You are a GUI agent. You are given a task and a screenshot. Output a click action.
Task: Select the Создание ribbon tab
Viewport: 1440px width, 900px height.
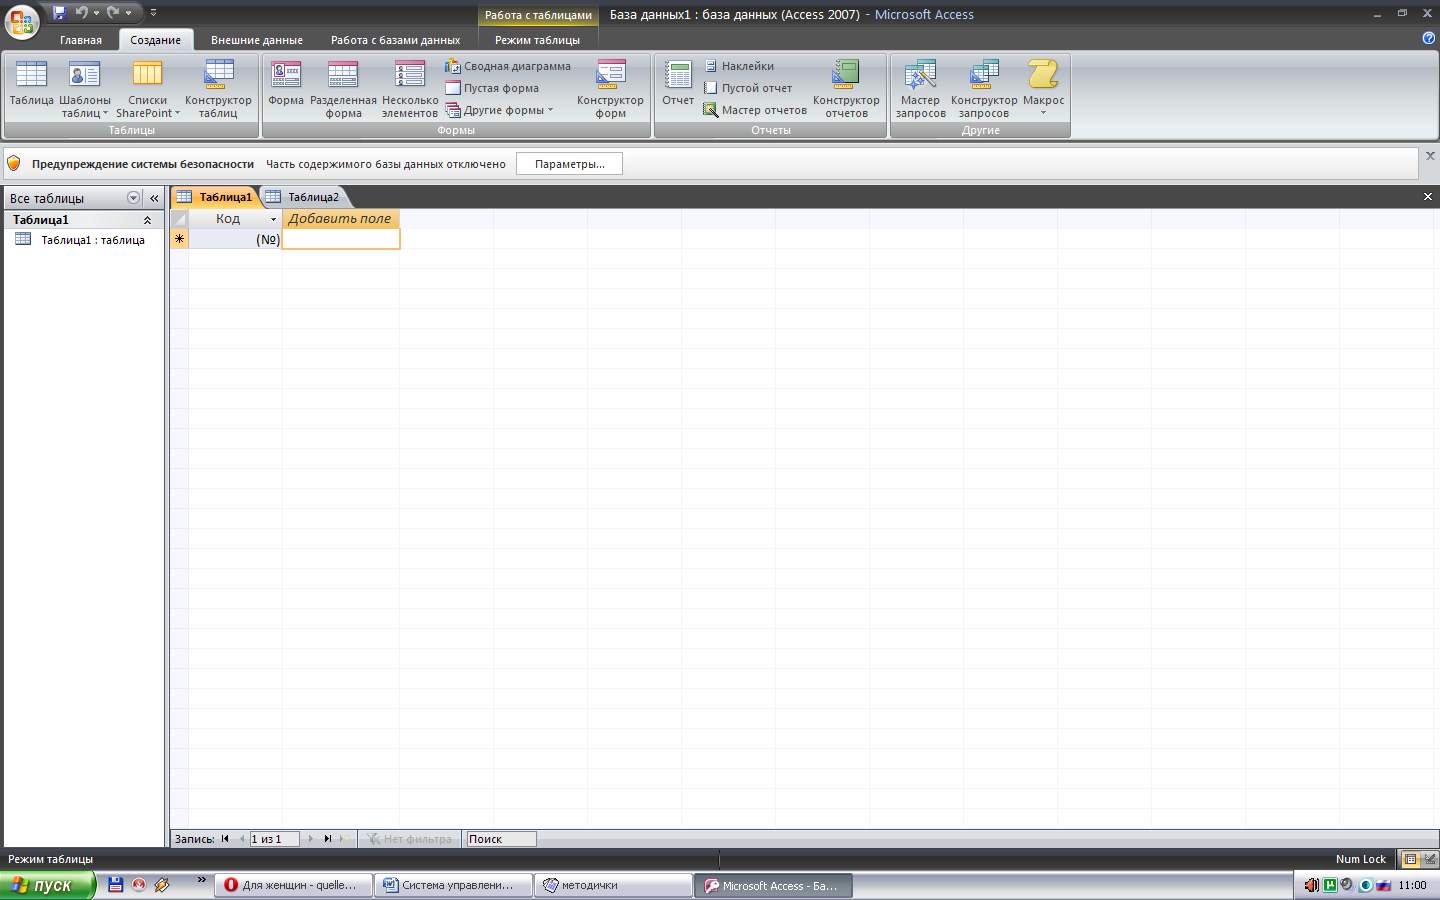[156, 40]
